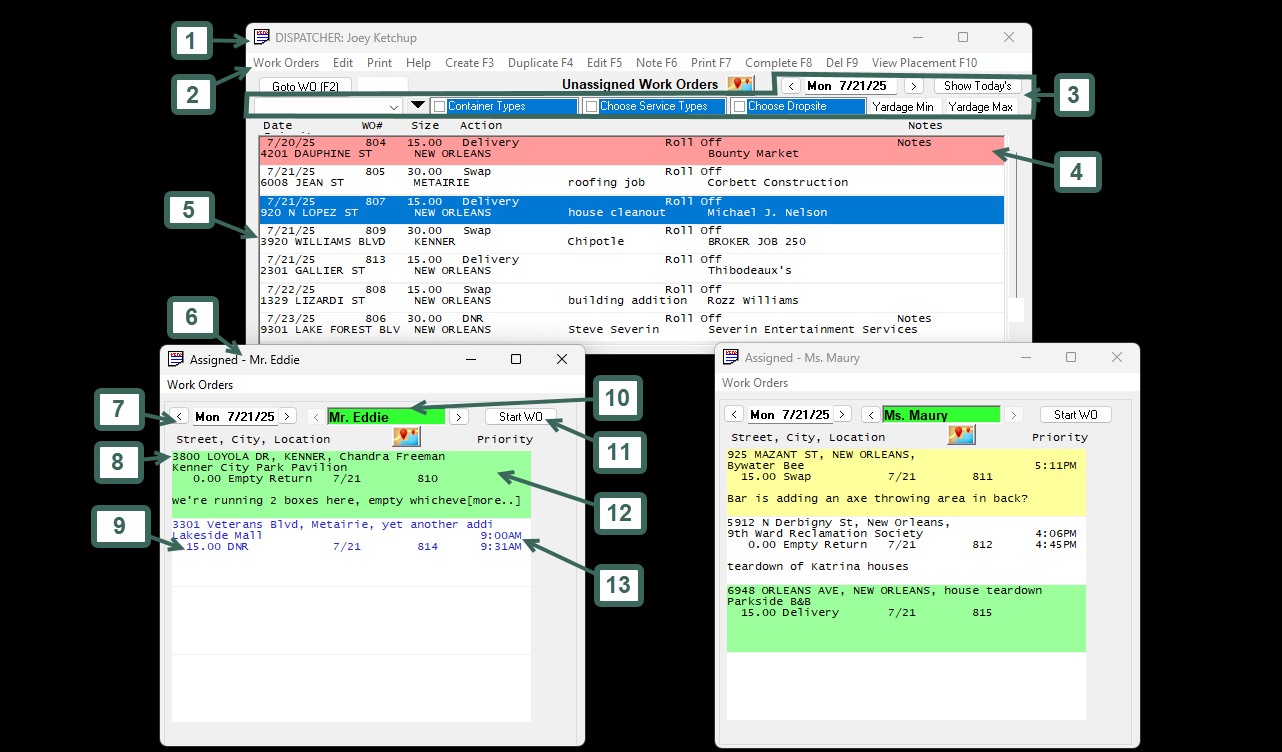The image size is (1282, 752).
Task: Enable the Container Types checkbox
Action: [x=439, y=106]
